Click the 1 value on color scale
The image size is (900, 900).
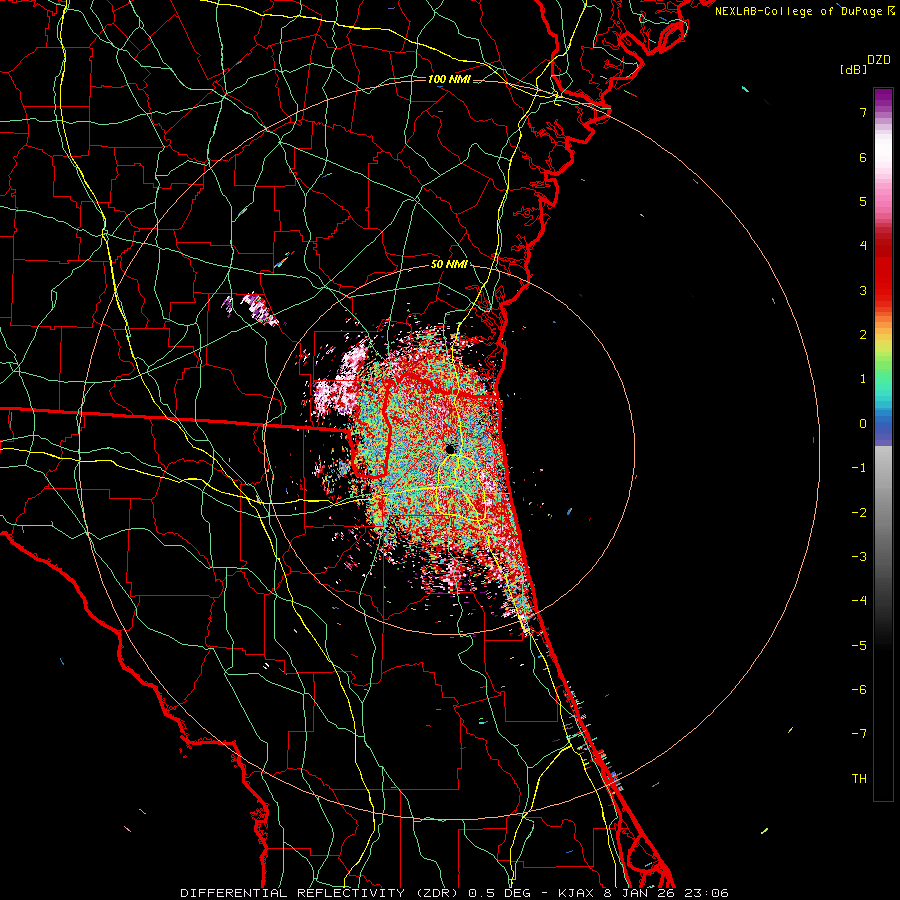pos(863,379)
